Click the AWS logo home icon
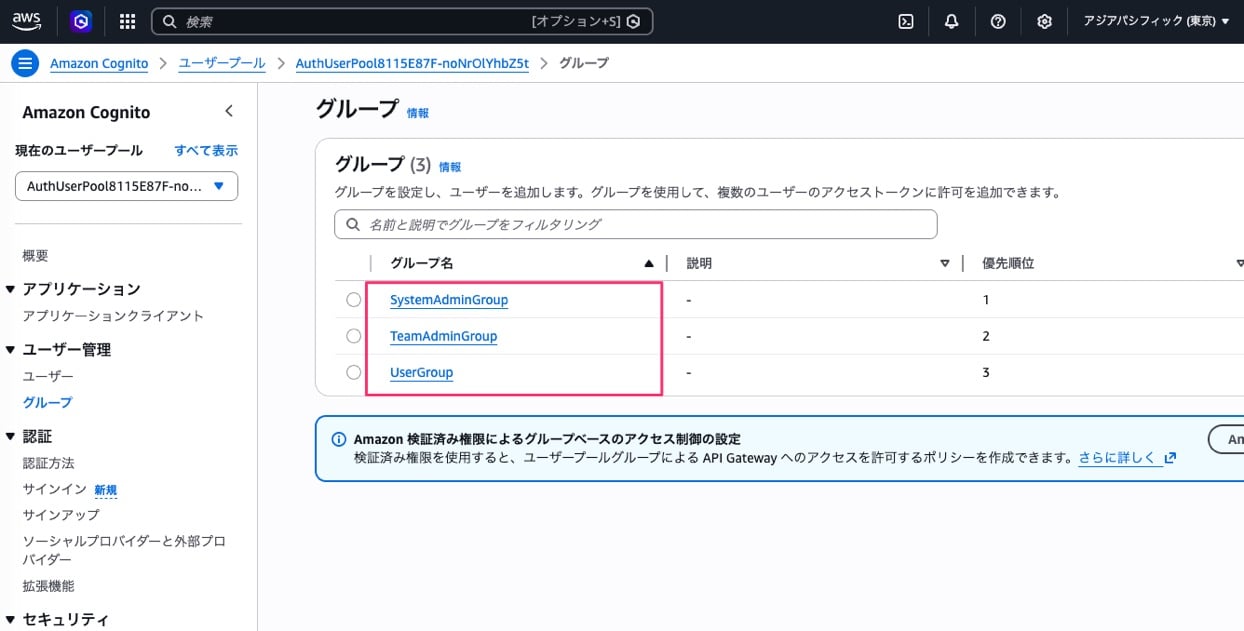 (27, 21)
